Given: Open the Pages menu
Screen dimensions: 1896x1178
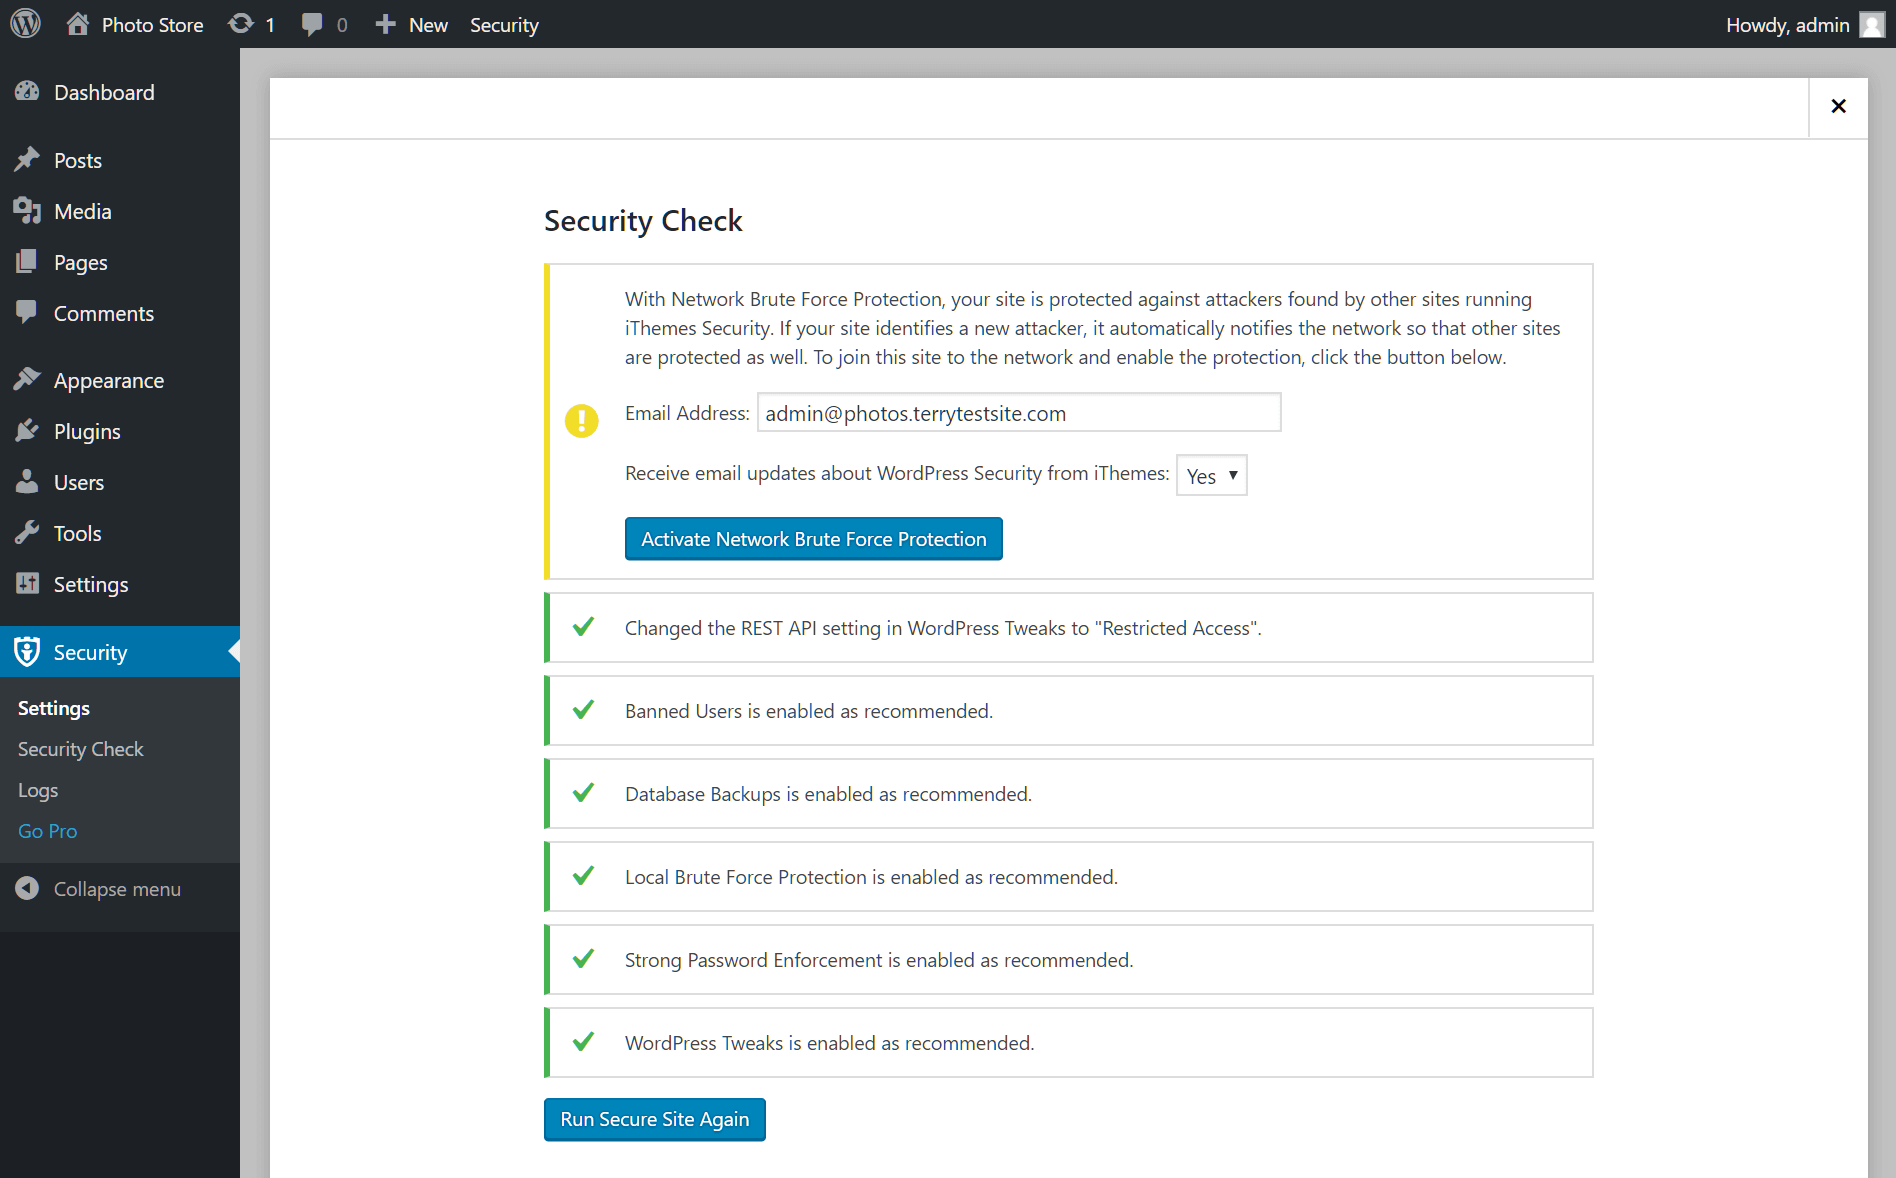Looking at the screenshot, I should tap(81, 262).
